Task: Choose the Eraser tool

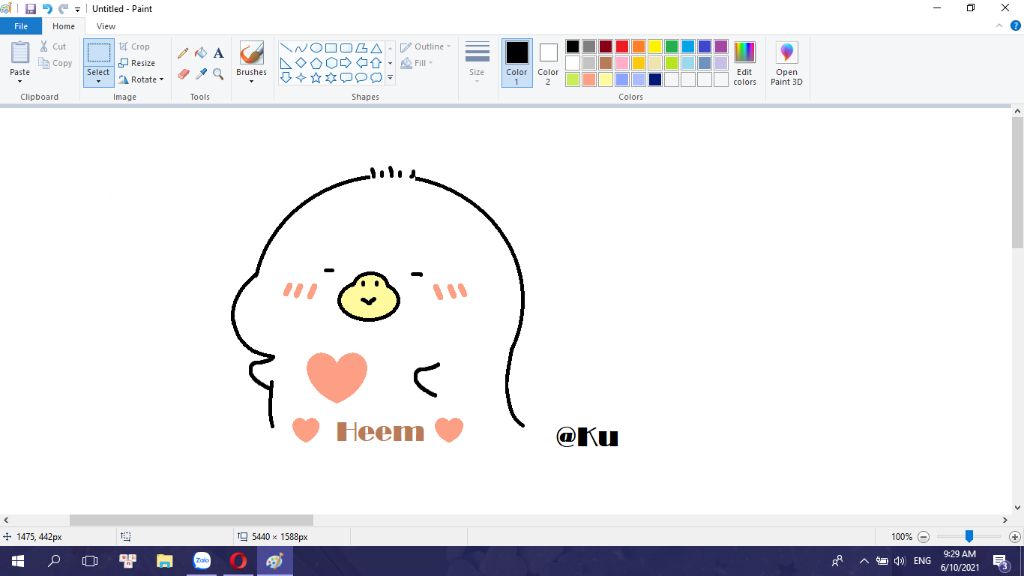Action: pyautogui.click(x=183, y=74)
